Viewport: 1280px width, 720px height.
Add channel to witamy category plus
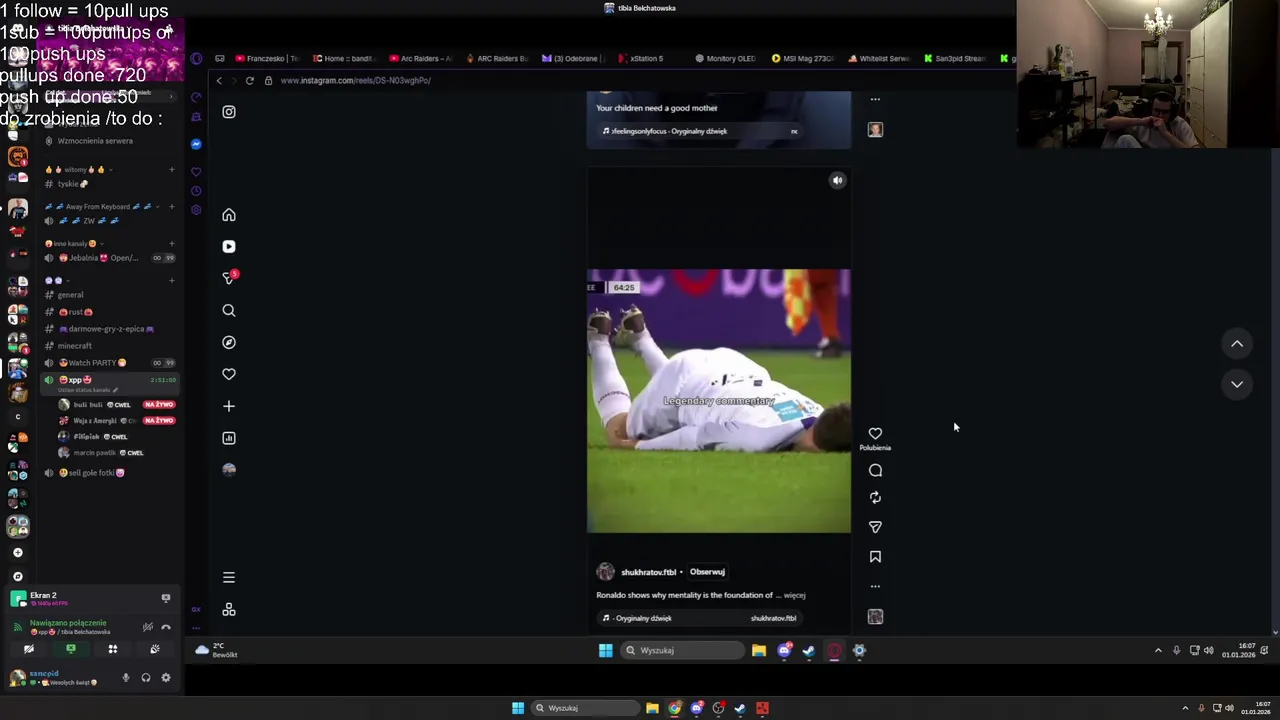[x=171, y=170]
